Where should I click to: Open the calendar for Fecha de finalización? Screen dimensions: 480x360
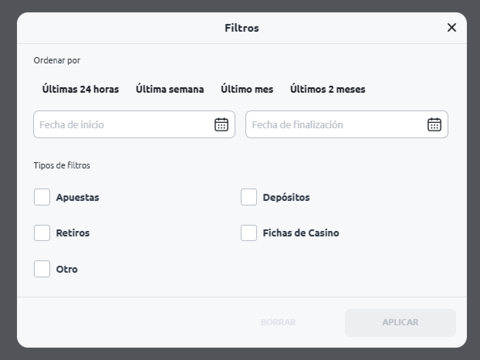point(434,124)
